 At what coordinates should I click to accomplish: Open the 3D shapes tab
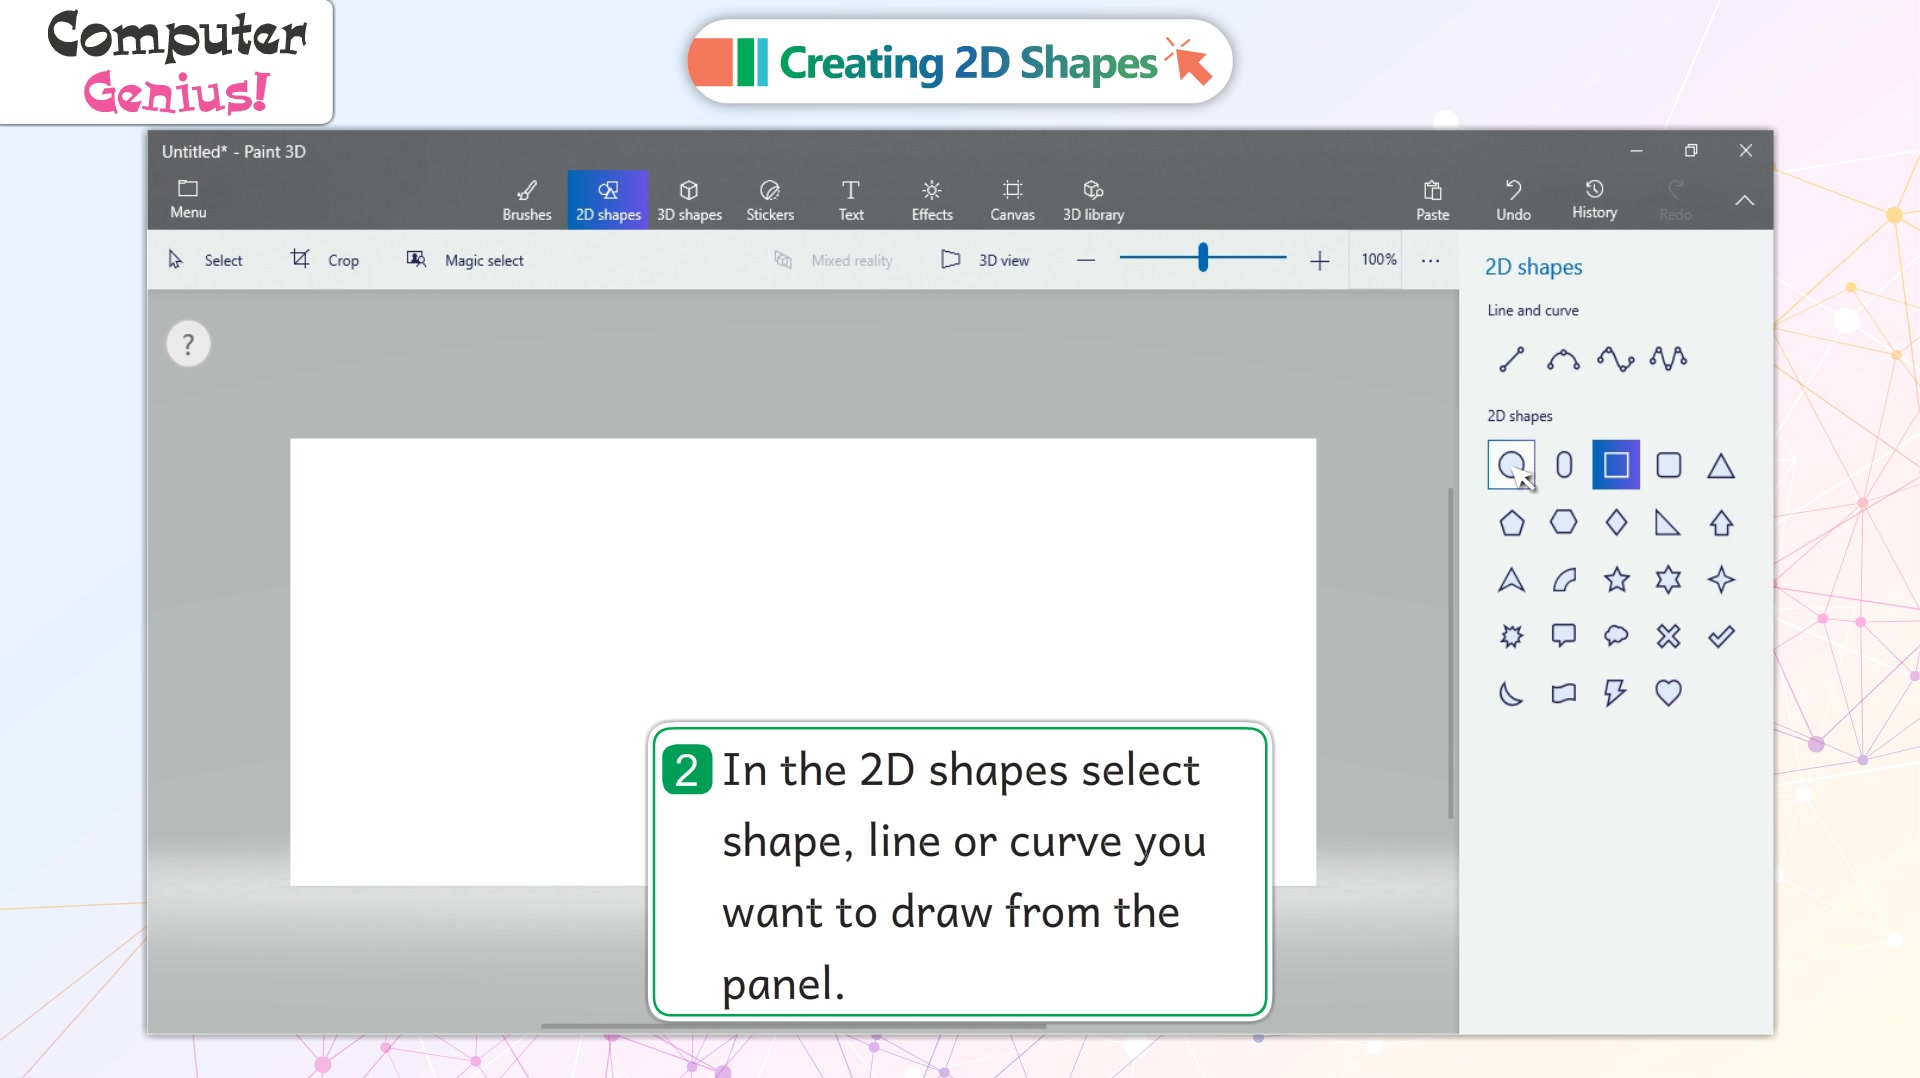689,200
